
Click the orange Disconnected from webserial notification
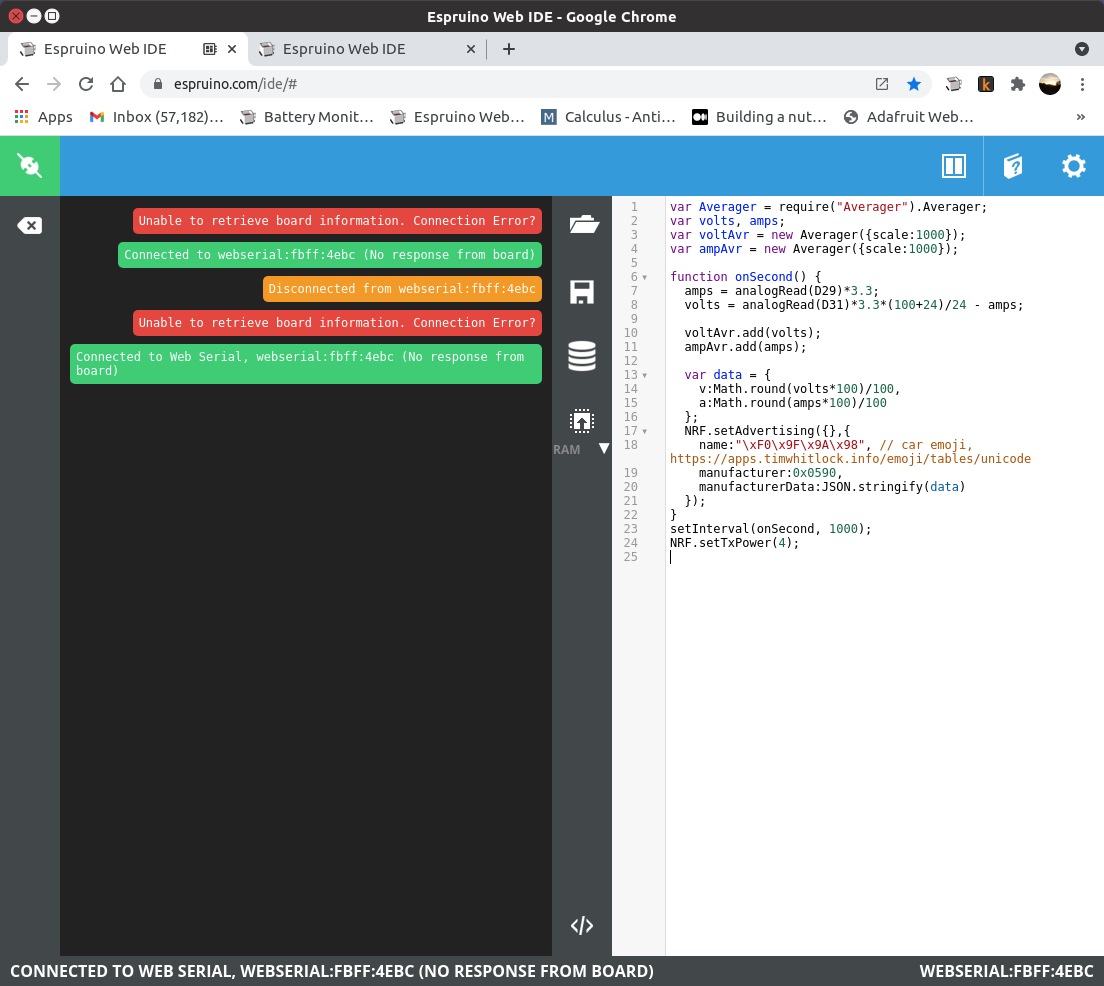[402, 289]
